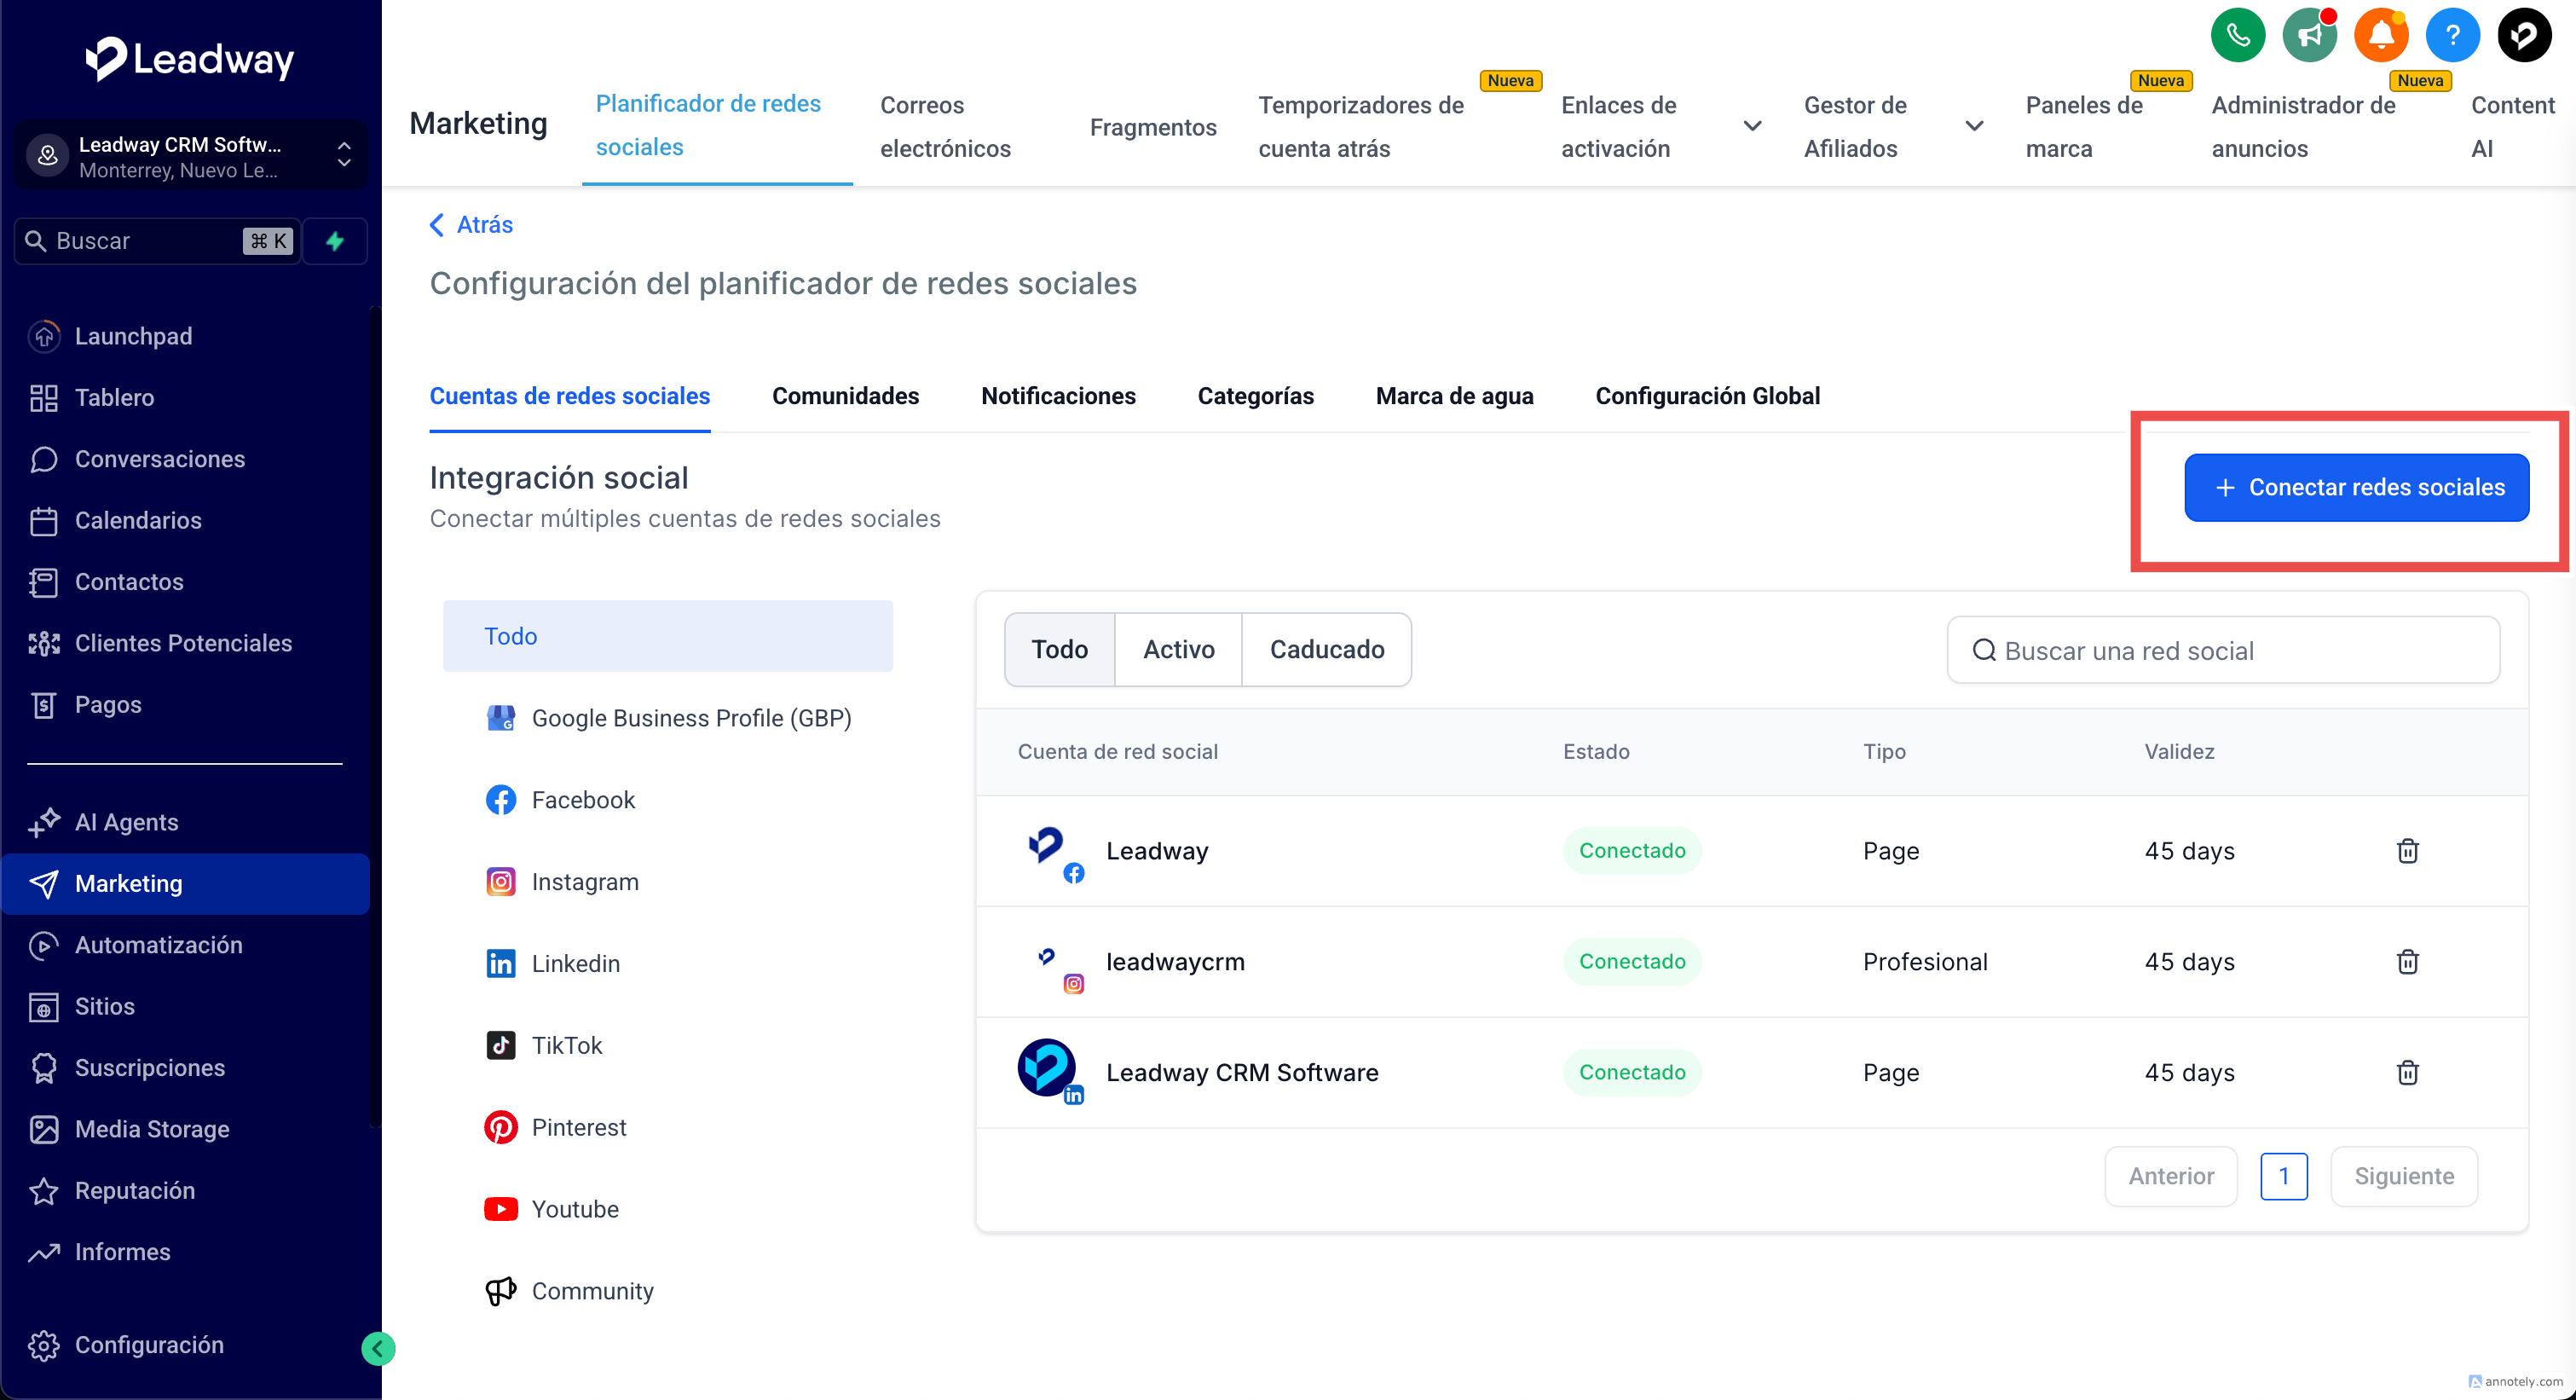Switch to the Marca de agua tab

pyautogui.click(x=1454, y=396)
